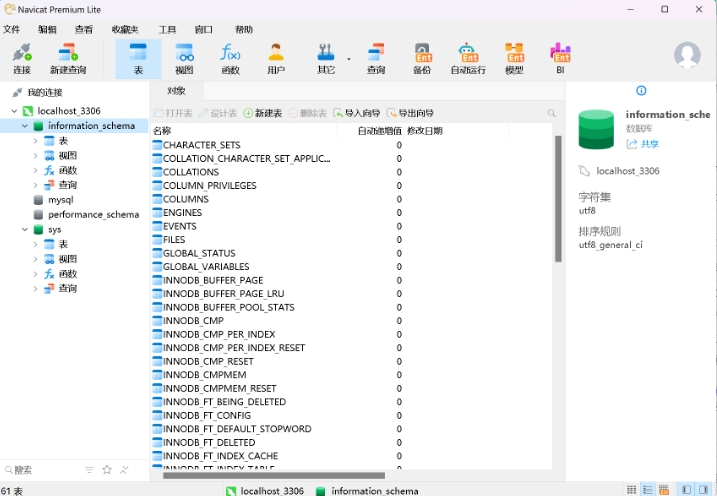Click the Connection (连接) toolbar icon
The height and width of the screenshot is (496, 717).
coord(21,58)
